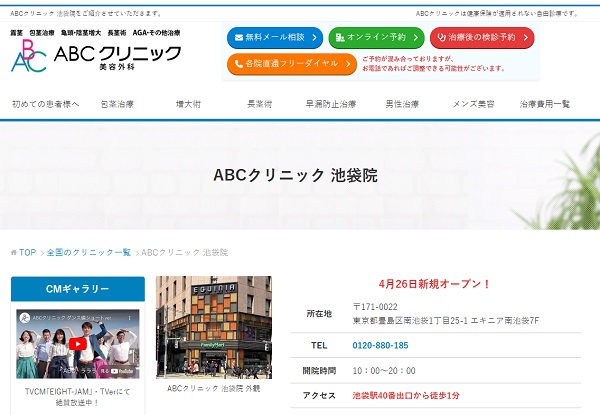Play the YouTube video in CMギャラリー
Screen dimensions: 600x415
[x=76, y=346]
